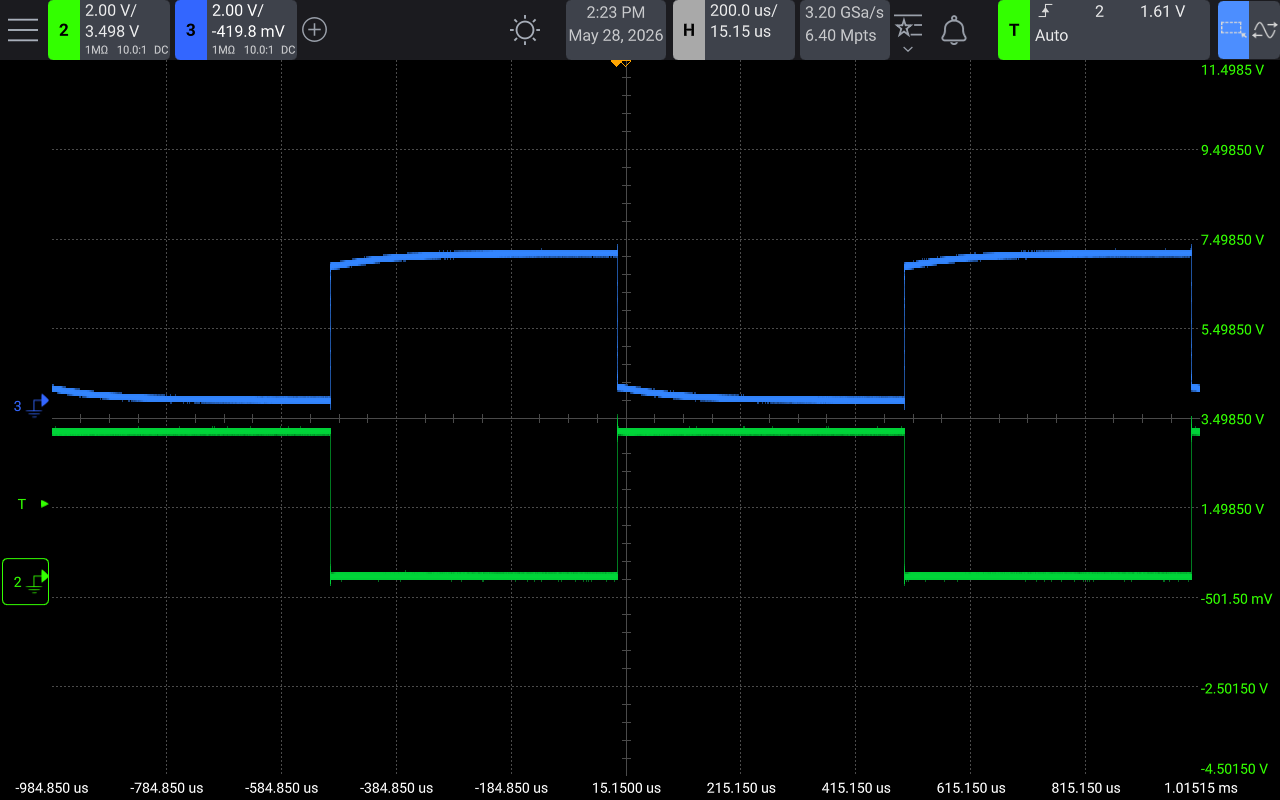The height and width of the screenshot is (800, 1280).
Task: Open the 200.0 us/ timebase setting
Action: (743, 12)
